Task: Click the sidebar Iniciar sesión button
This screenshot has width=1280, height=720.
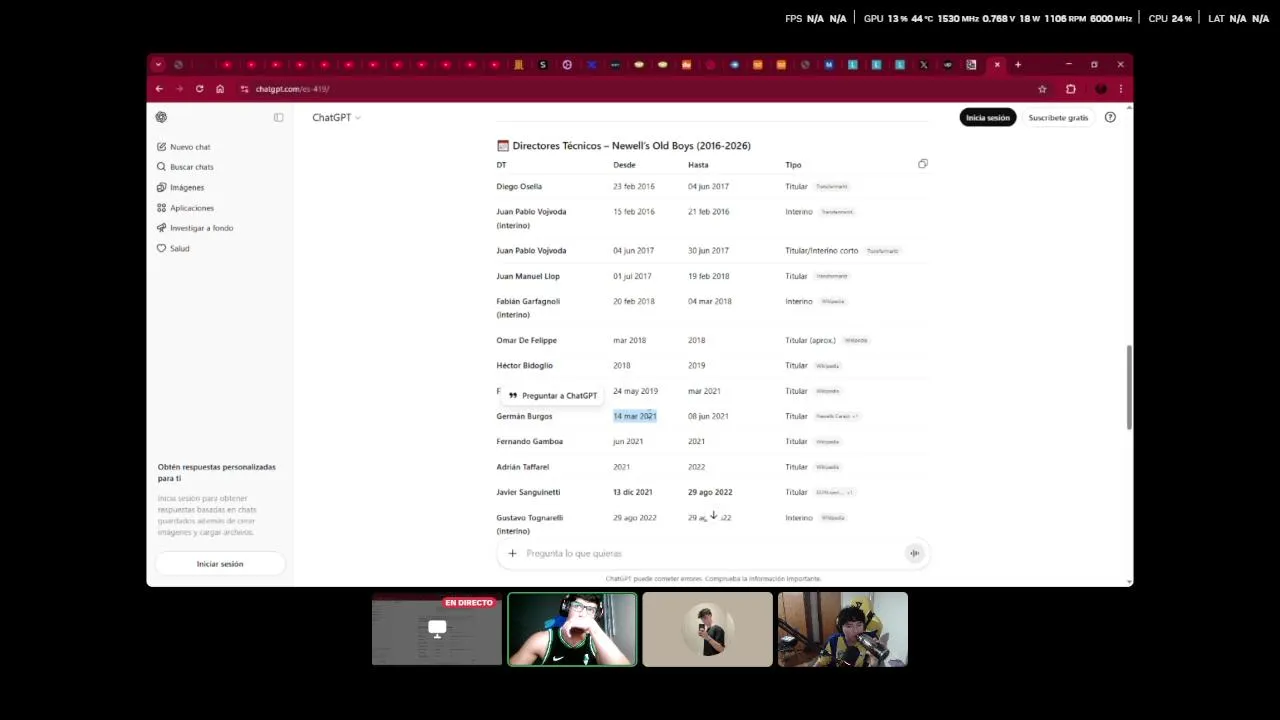Action: pyautogui.click(x=220, y=564)
